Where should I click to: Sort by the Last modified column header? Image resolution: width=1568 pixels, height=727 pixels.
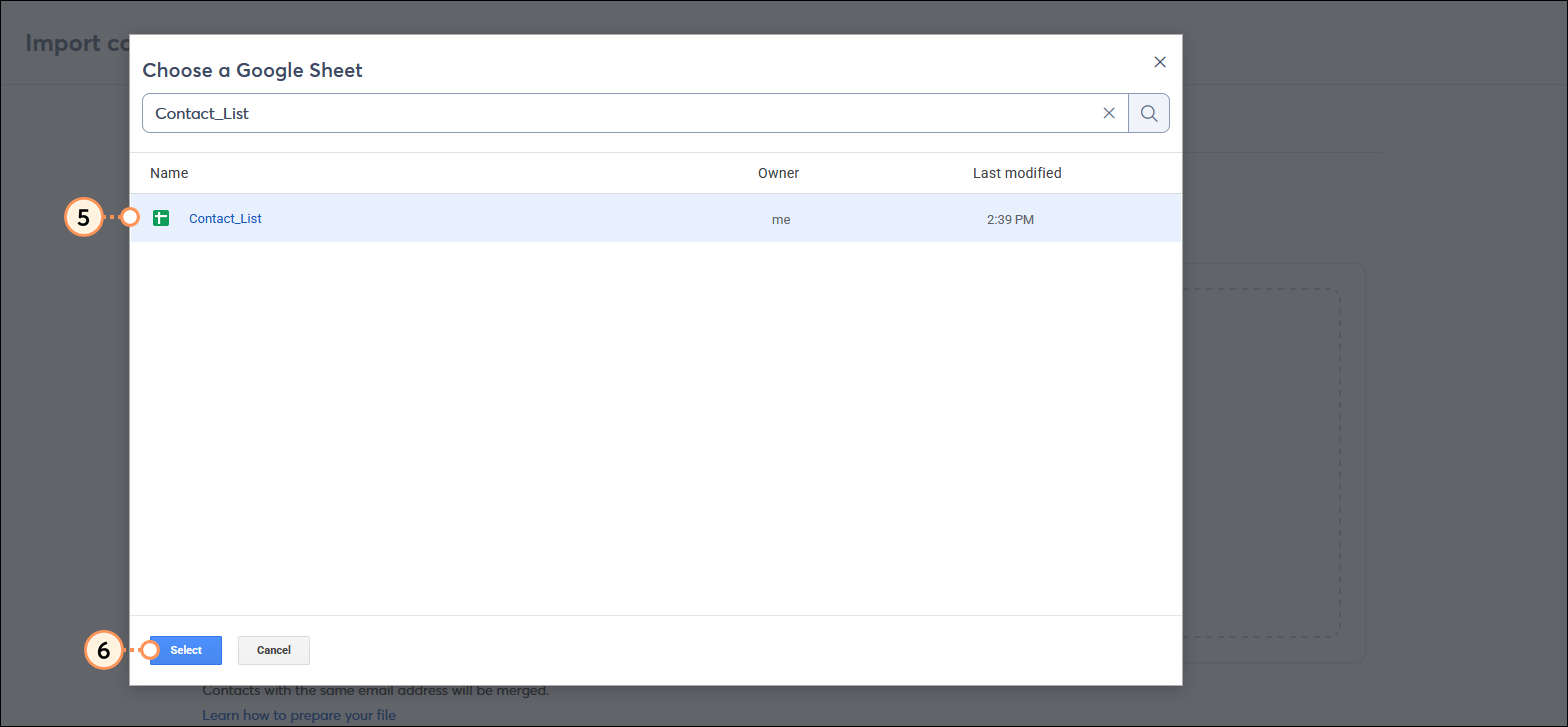click(x=1017, y=173)
